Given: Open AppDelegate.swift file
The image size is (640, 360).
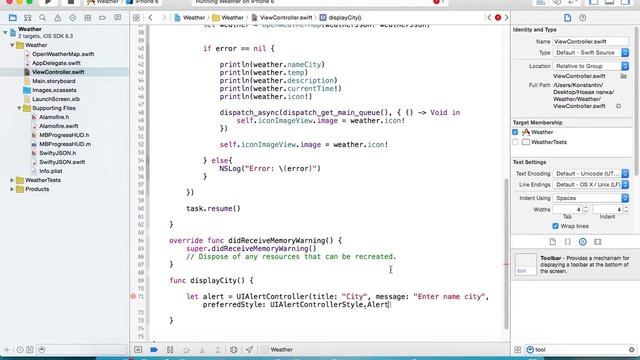Looking at the screenshot, I should point(56,63).
